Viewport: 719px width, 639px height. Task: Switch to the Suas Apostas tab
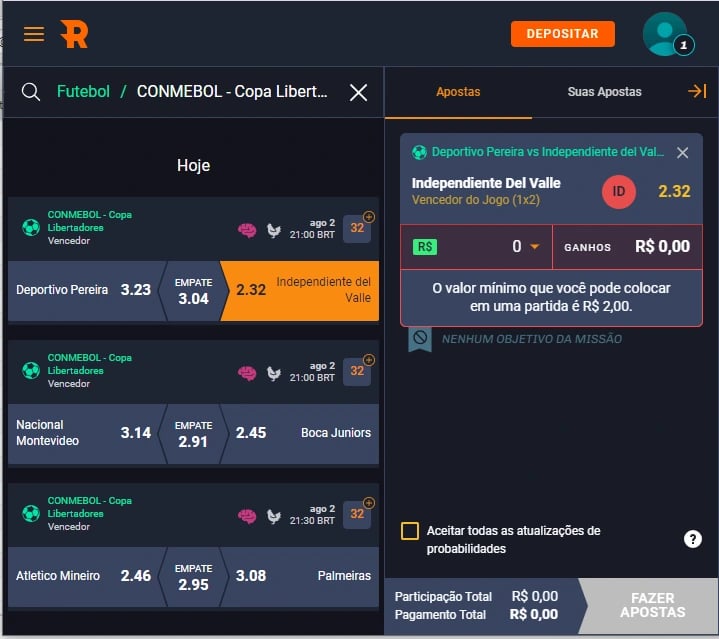[604, 92]
